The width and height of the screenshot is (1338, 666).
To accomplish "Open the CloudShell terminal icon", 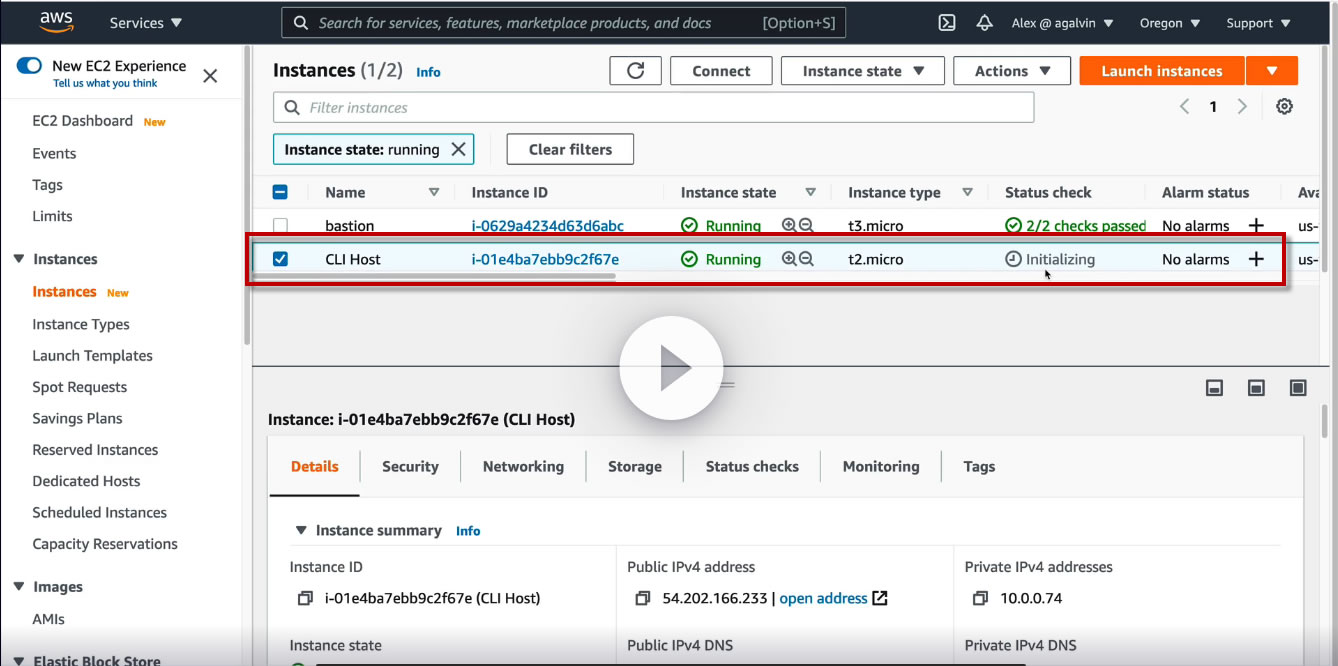I will [946, 23].
